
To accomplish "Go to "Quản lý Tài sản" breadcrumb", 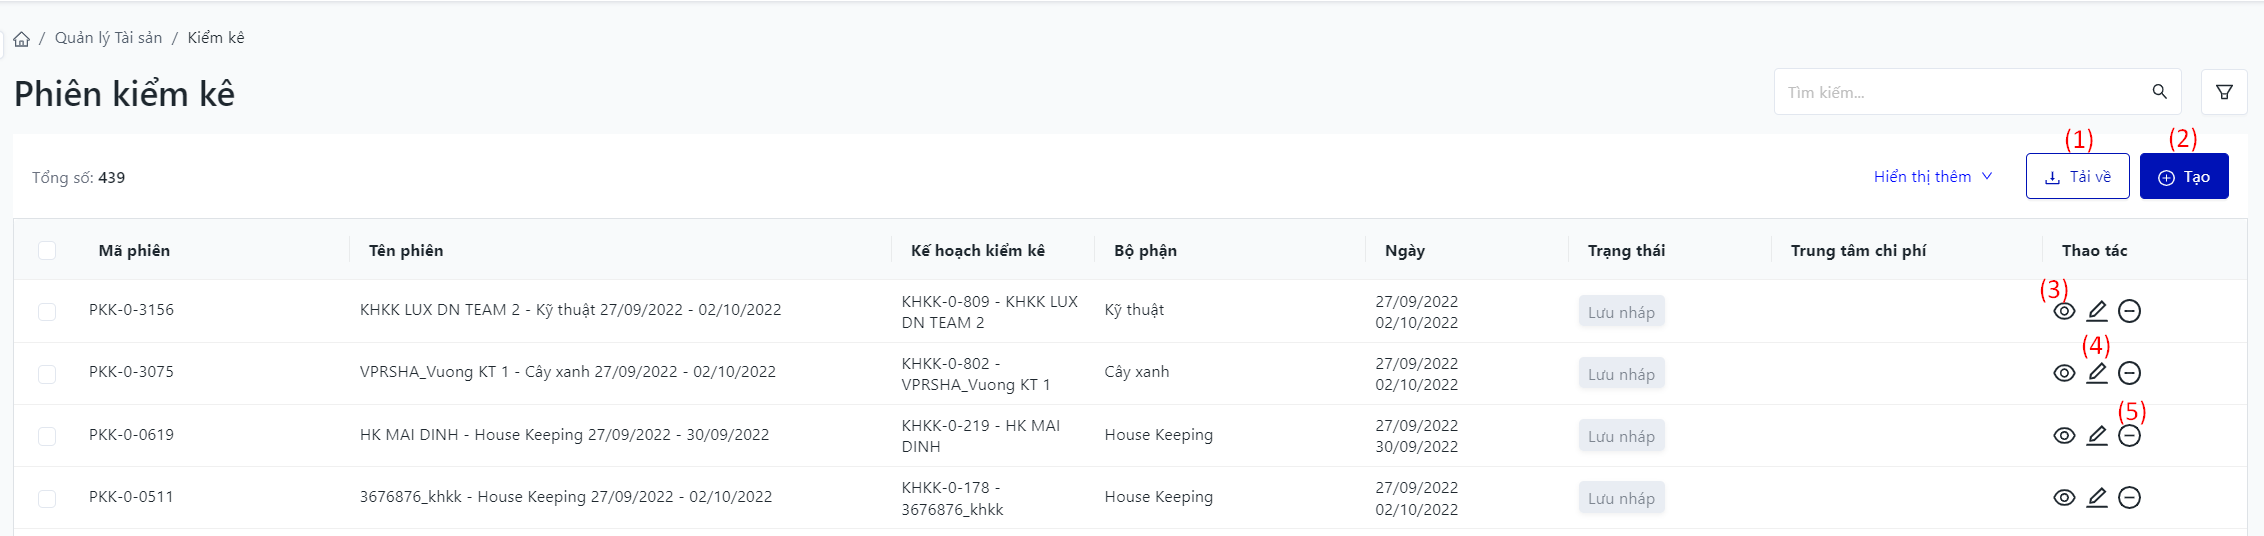I will (108, 38).
